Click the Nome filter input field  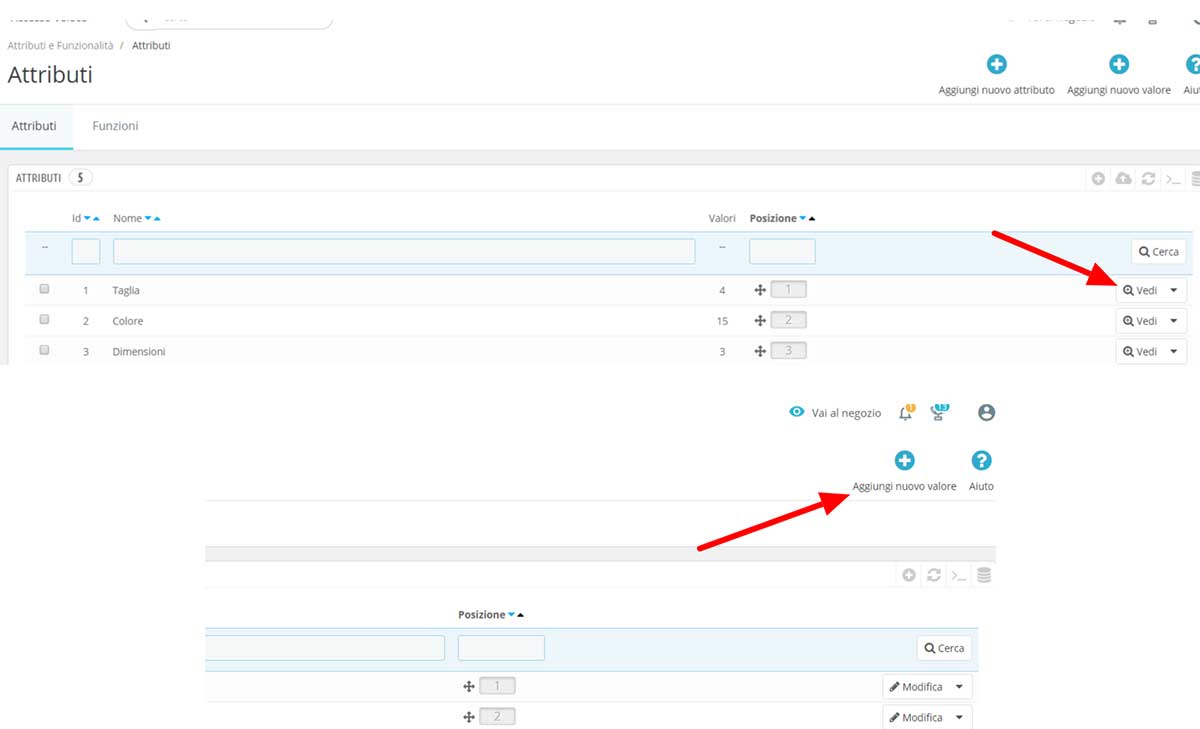405,251
